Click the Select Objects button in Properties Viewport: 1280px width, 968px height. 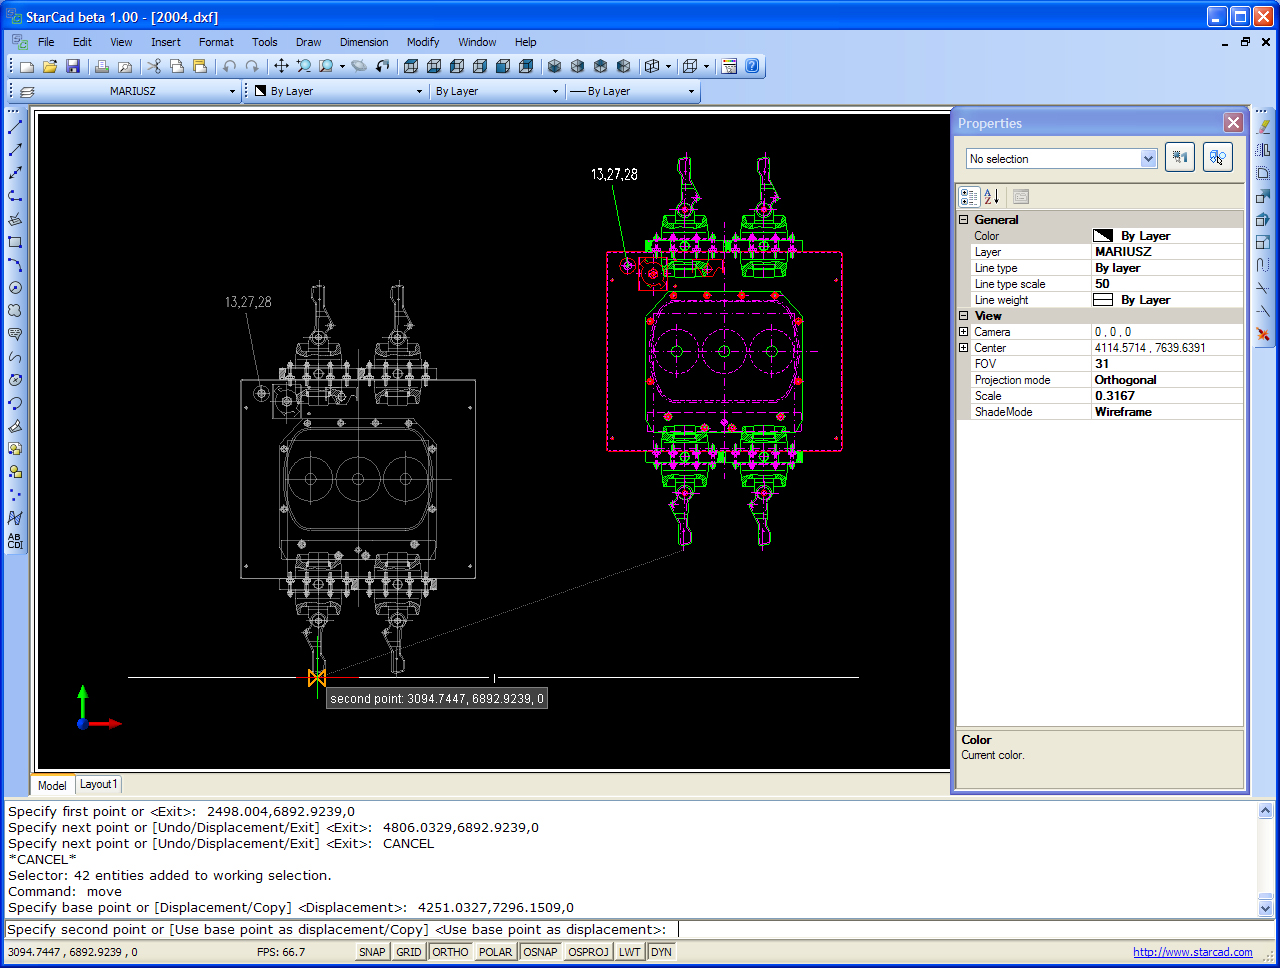pyautogui.click(x=1217, y=157)
